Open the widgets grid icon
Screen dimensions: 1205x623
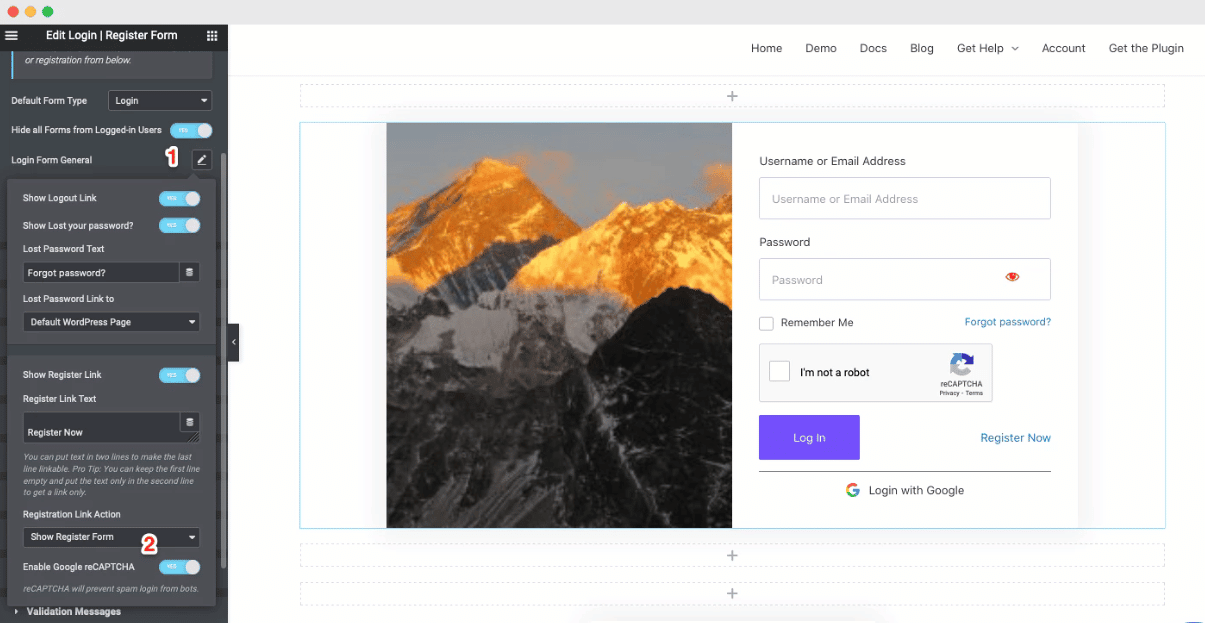pos(212,35)
